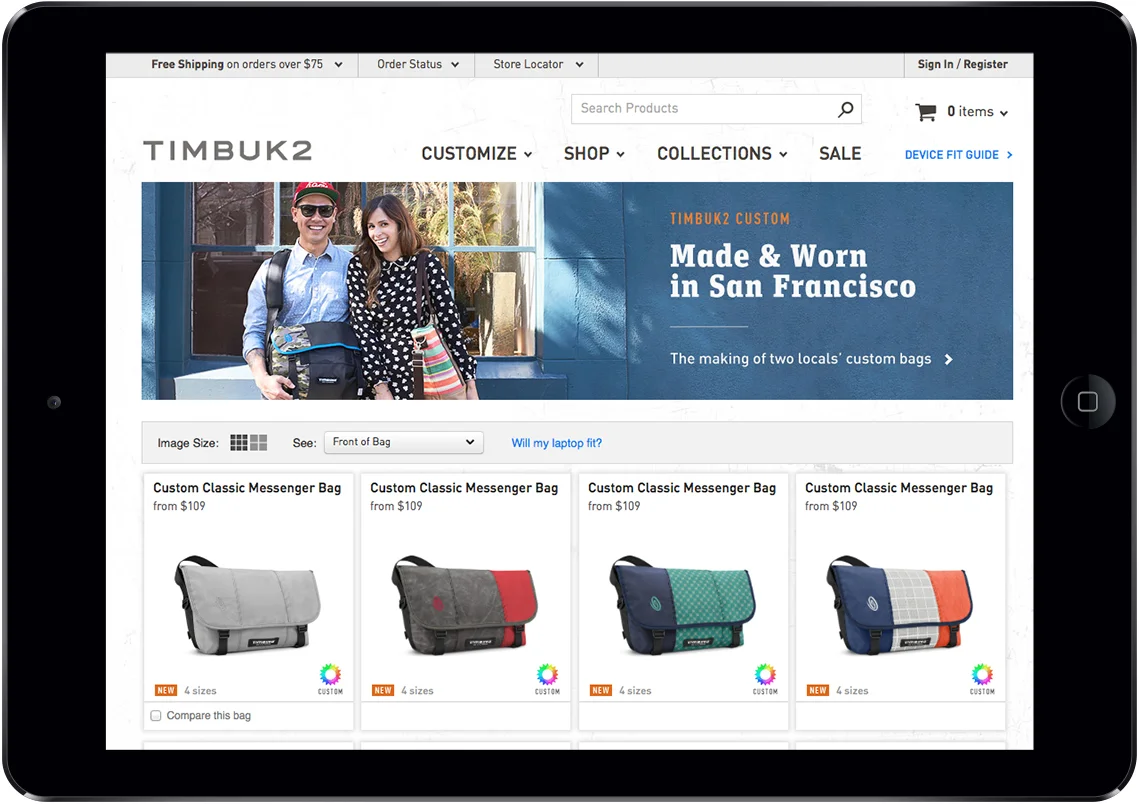Open the Front of Bag select box

404,442
